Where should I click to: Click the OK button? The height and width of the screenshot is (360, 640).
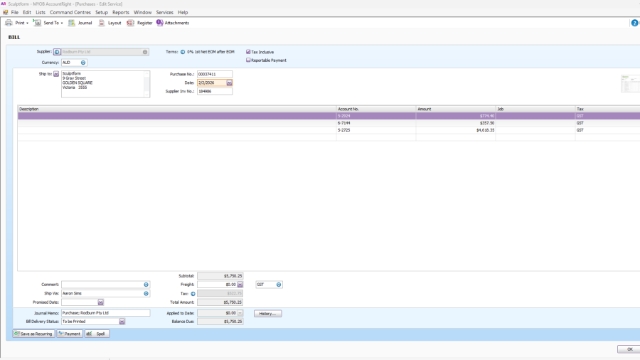[629, 349]
